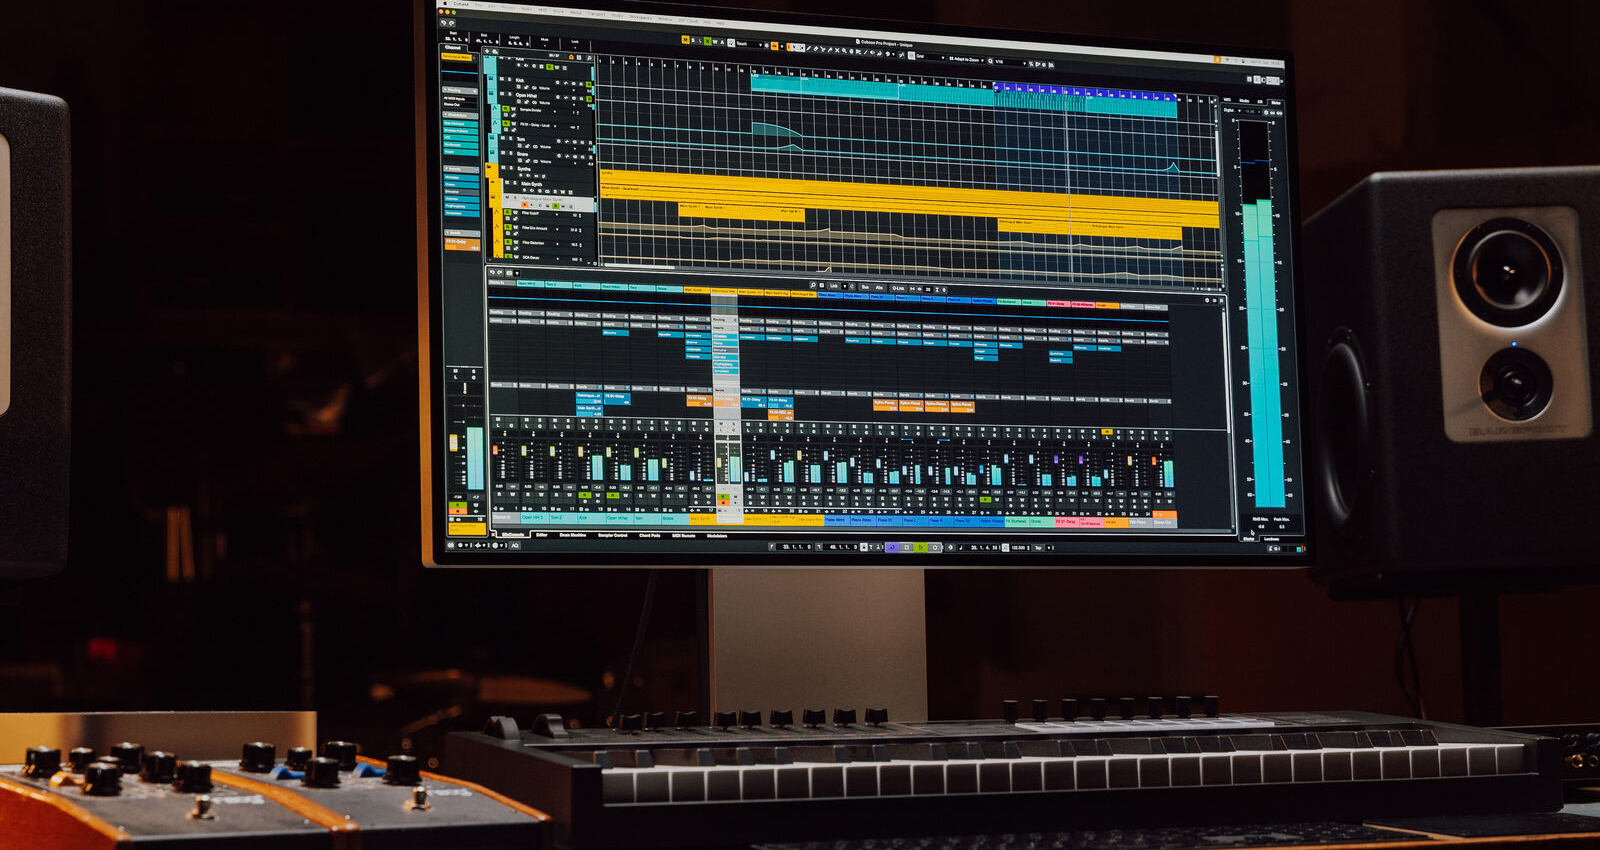Image resolution: width=1600 pixels, height=850 pixels.
Task: Solo the Synths folder track
Action: click(511, 168)
